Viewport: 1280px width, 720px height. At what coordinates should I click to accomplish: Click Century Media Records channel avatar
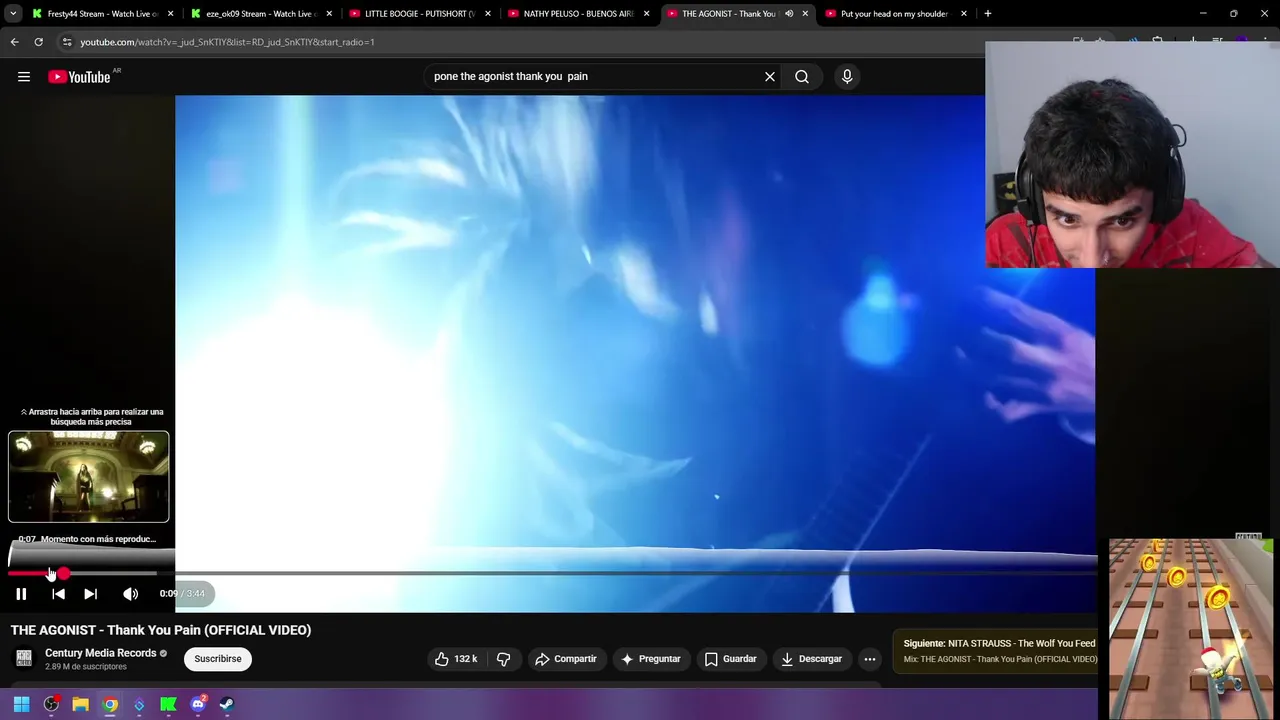coord(24,658)
